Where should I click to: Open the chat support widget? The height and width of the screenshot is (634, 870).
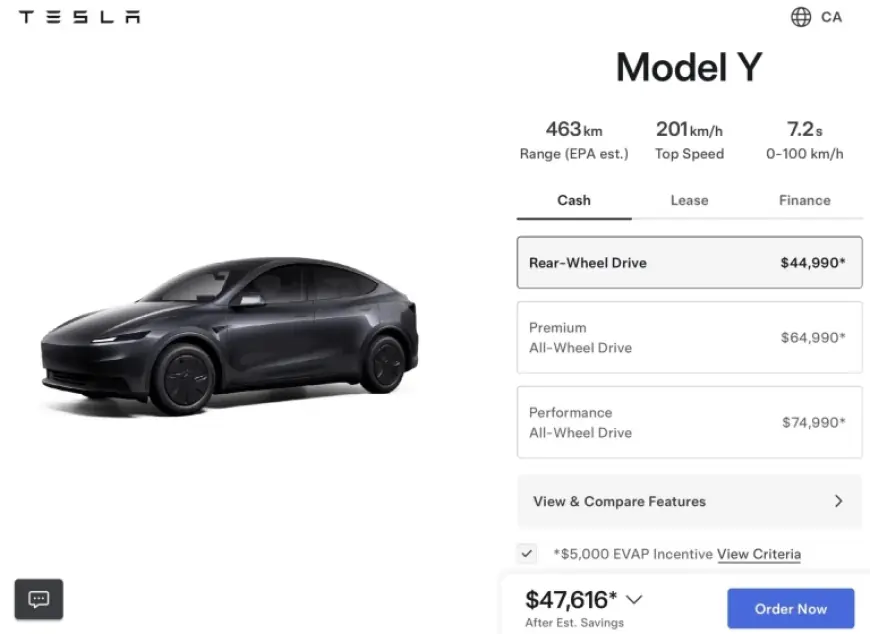(x=37, y=599)
